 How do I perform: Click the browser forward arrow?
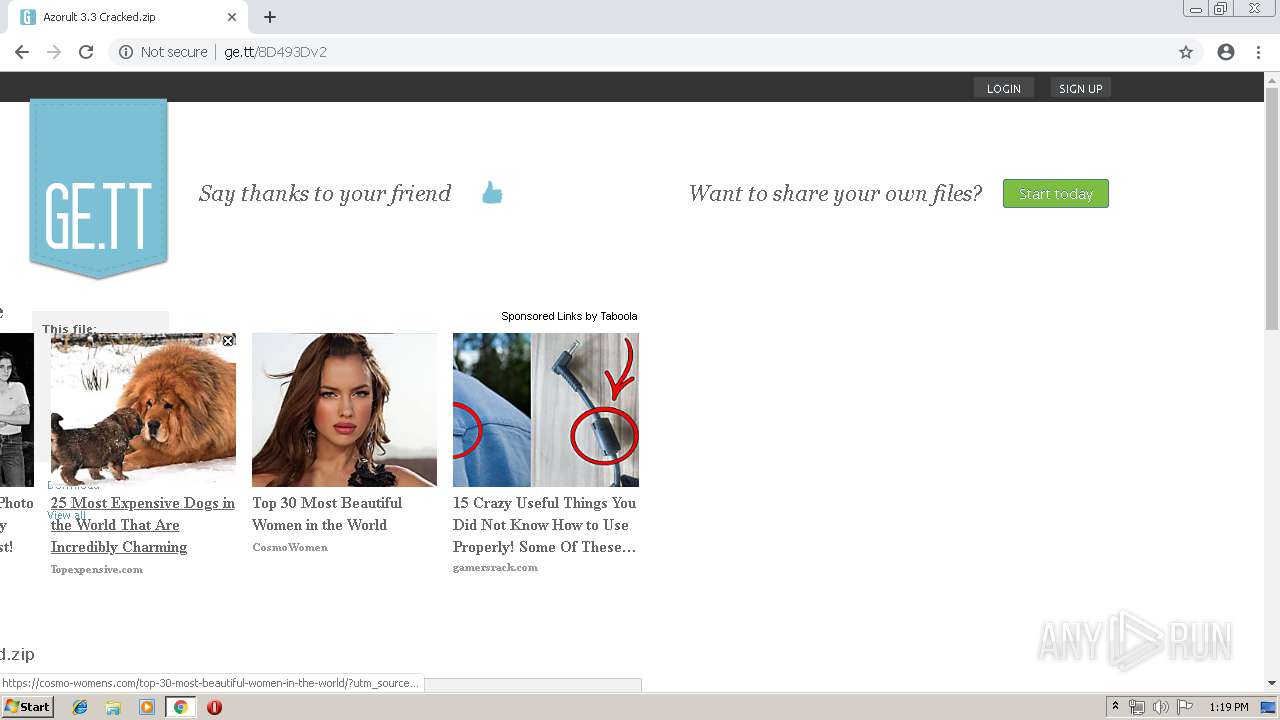pos(54,52)
